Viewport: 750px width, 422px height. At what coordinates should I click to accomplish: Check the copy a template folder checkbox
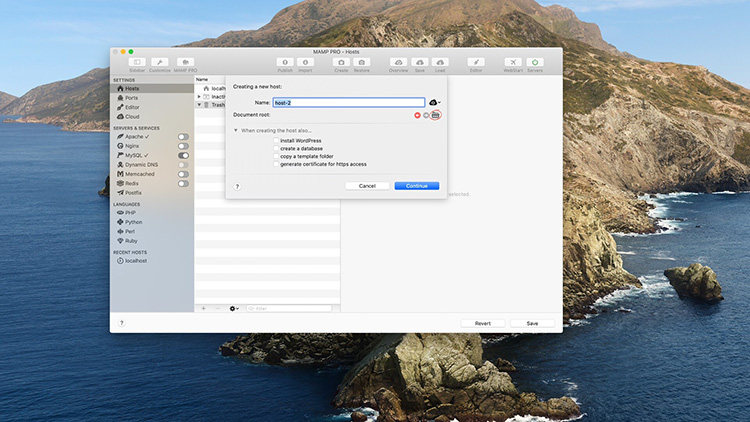[276, 156]
